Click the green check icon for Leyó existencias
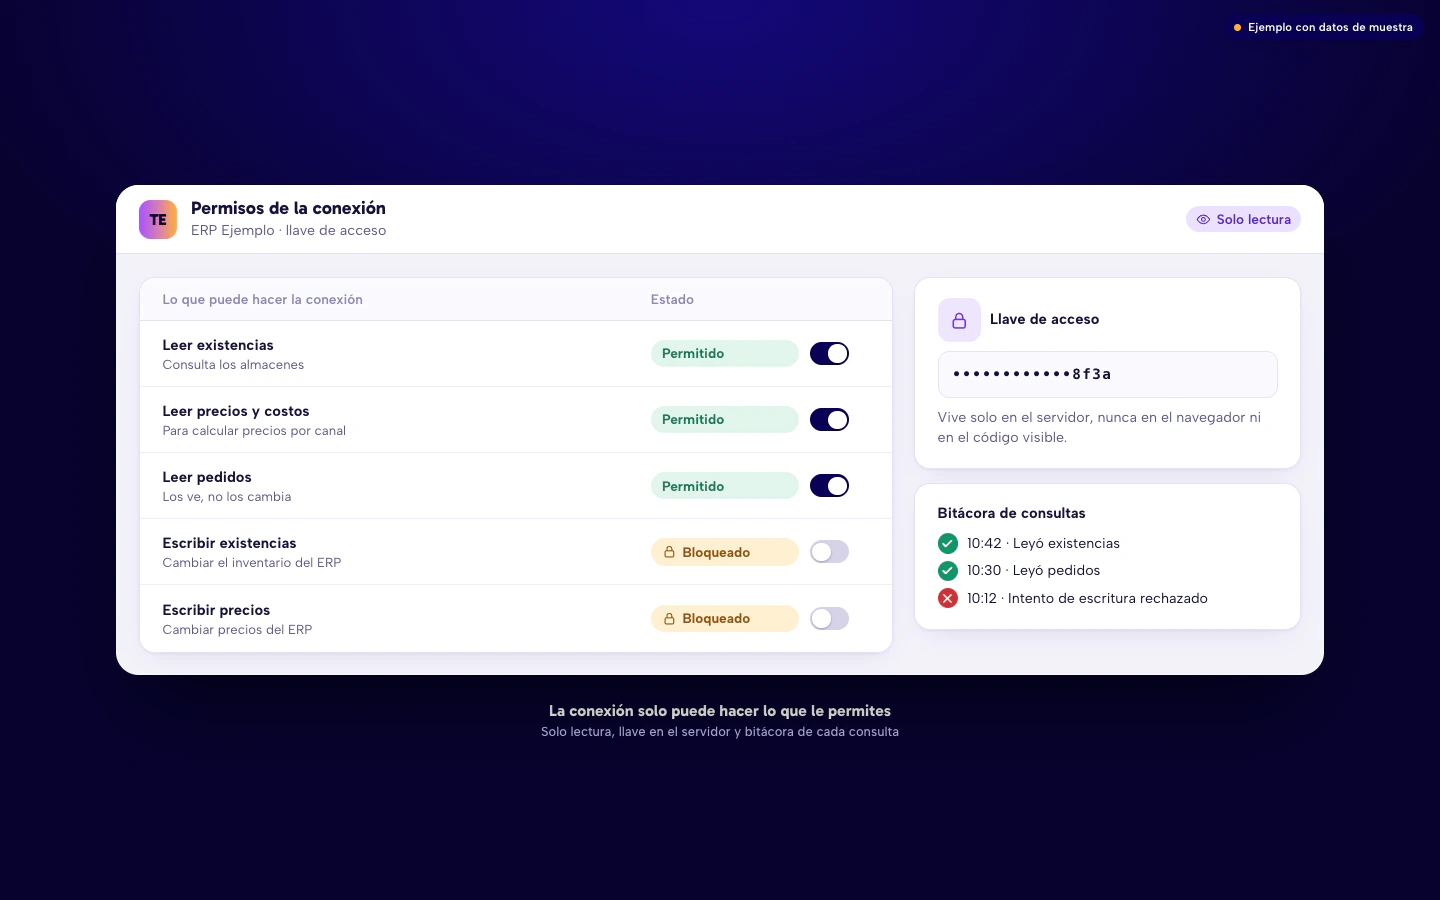 click(948, 543)
